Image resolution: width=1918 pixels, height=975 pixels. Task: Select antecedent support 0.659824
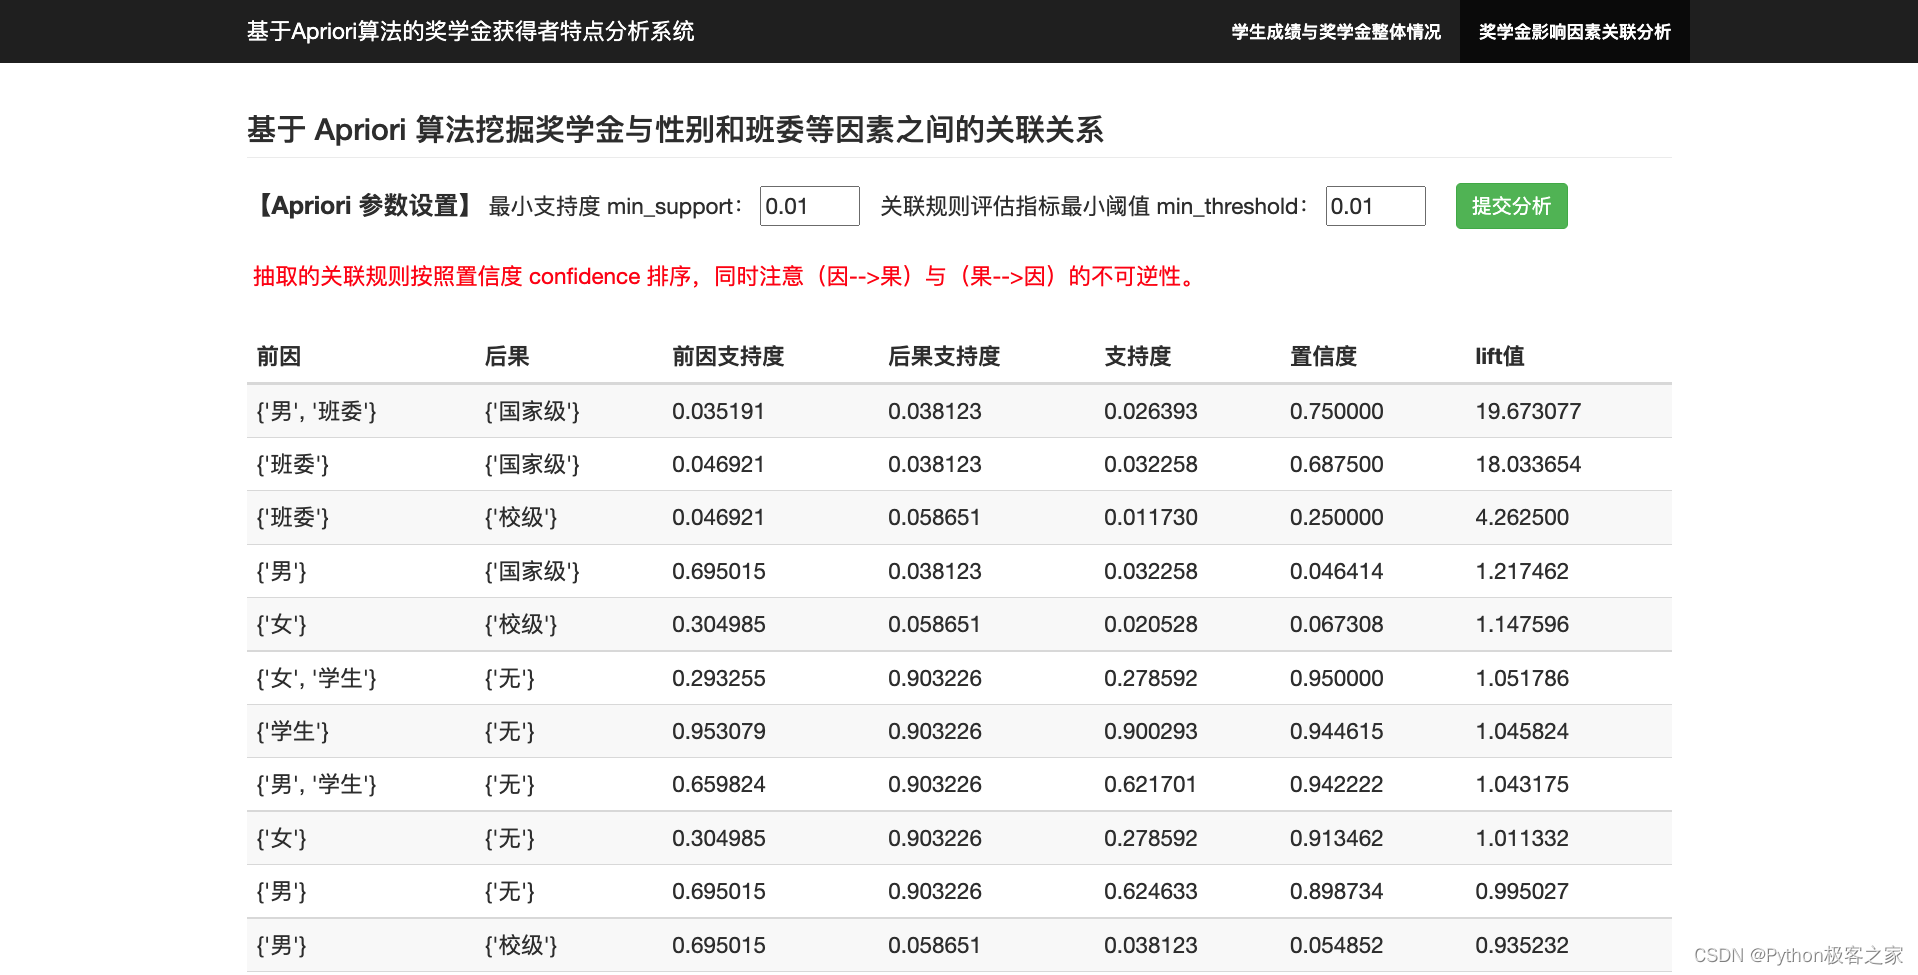point(718,784)
